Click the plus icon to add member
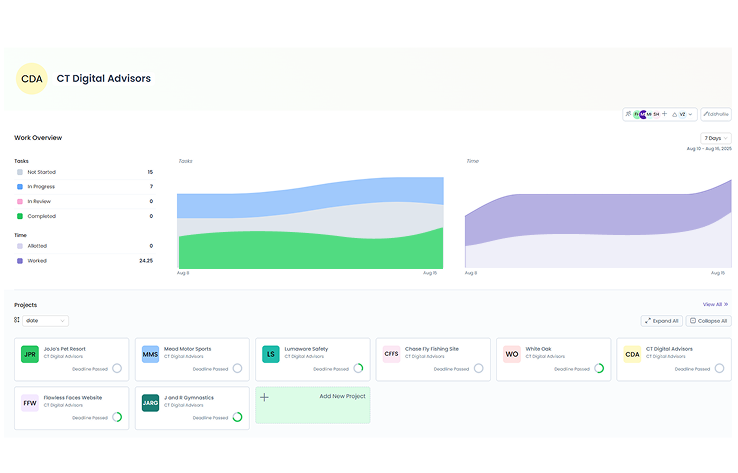The width and height of the screenshot is (738, 473). [x=665, y=114]
